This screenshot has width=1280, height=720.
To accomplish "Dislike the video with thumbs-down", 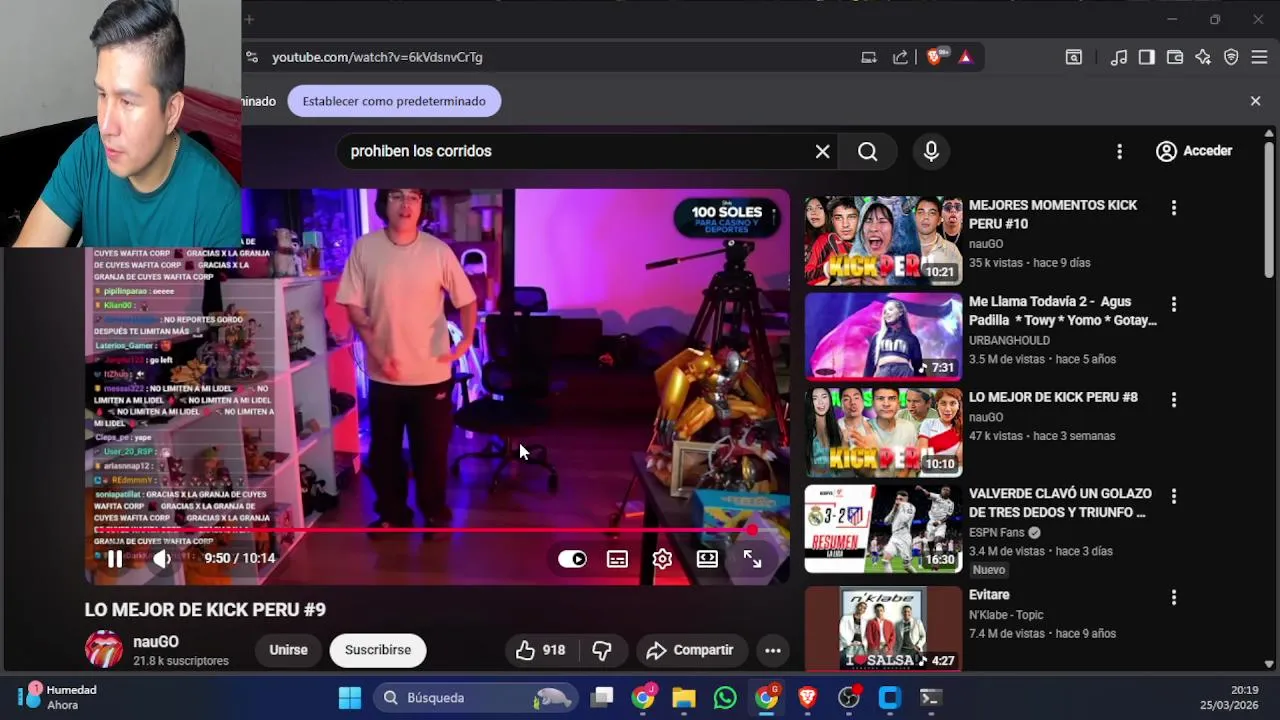I will click(602, 650).
